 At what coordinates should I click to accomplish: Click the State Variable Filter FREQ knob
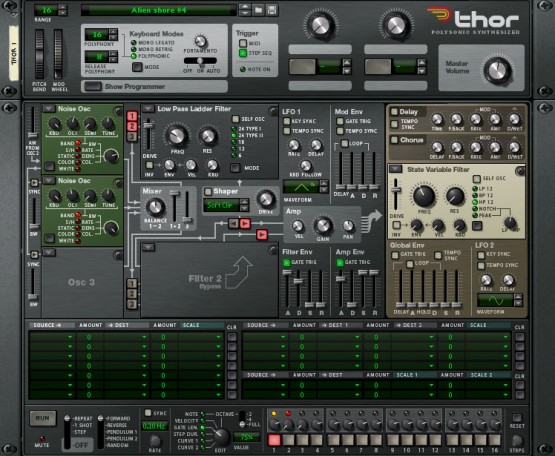(x=424, y=196)
